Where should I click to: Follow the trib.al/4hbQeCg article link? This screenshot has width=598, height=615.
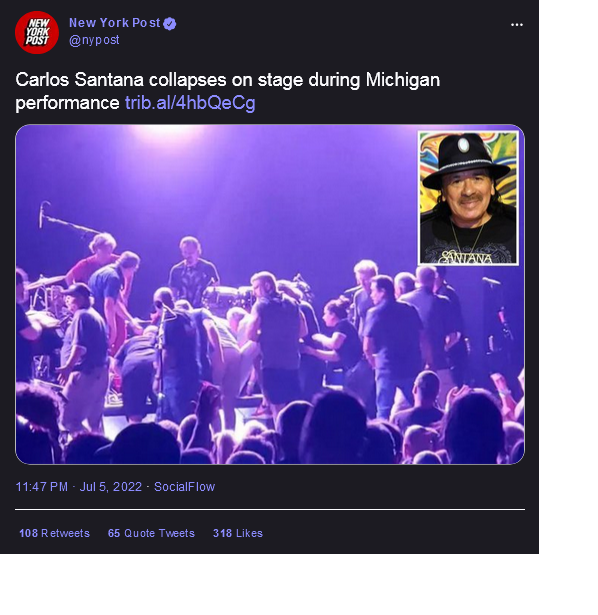click(x=190, y=103)
